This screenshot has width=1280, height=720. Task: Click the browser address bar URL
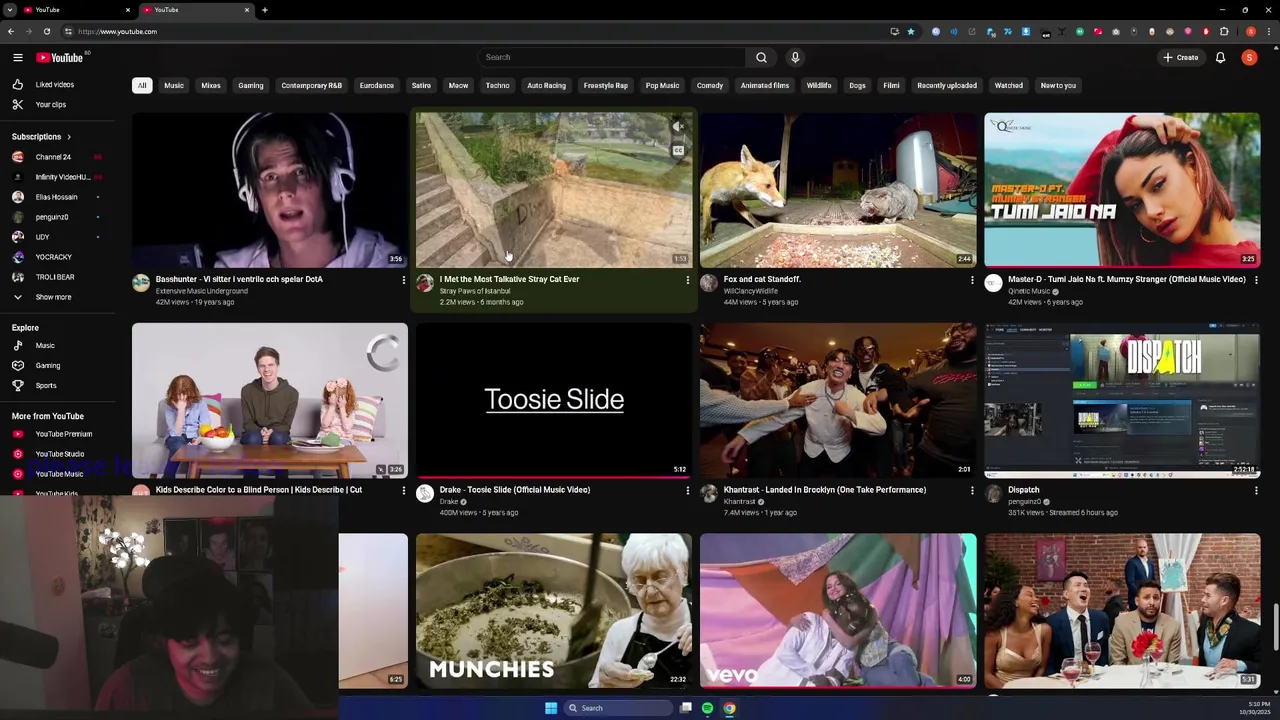pos(117,31)
